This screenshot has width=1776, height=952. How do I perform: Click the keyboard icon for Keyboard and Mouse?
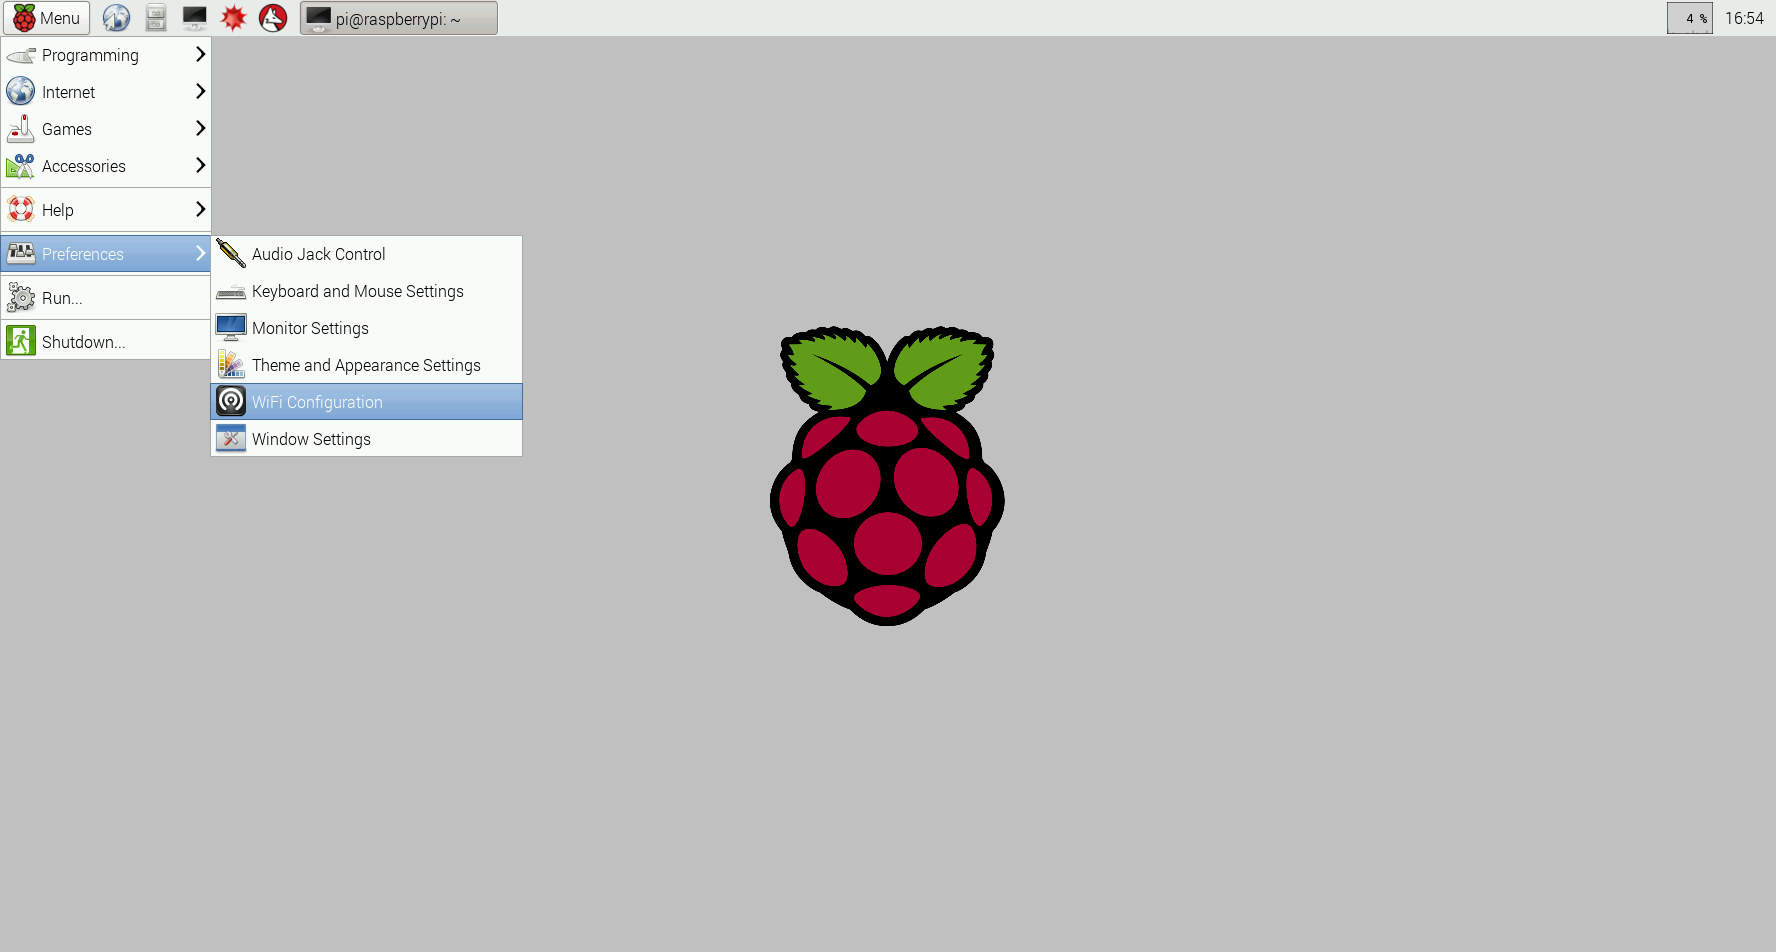231,292
